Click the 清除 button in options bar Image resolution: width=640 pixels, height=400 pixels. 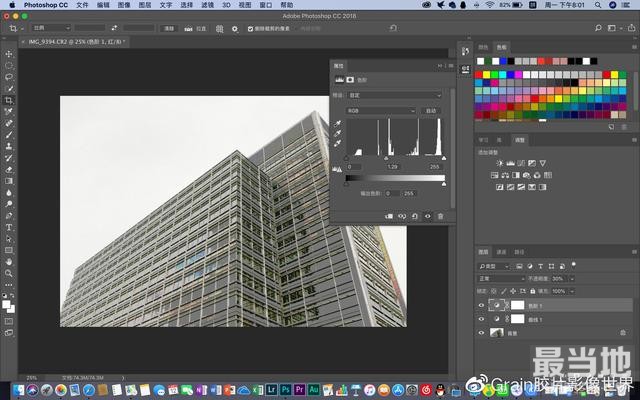pos(169,29)
